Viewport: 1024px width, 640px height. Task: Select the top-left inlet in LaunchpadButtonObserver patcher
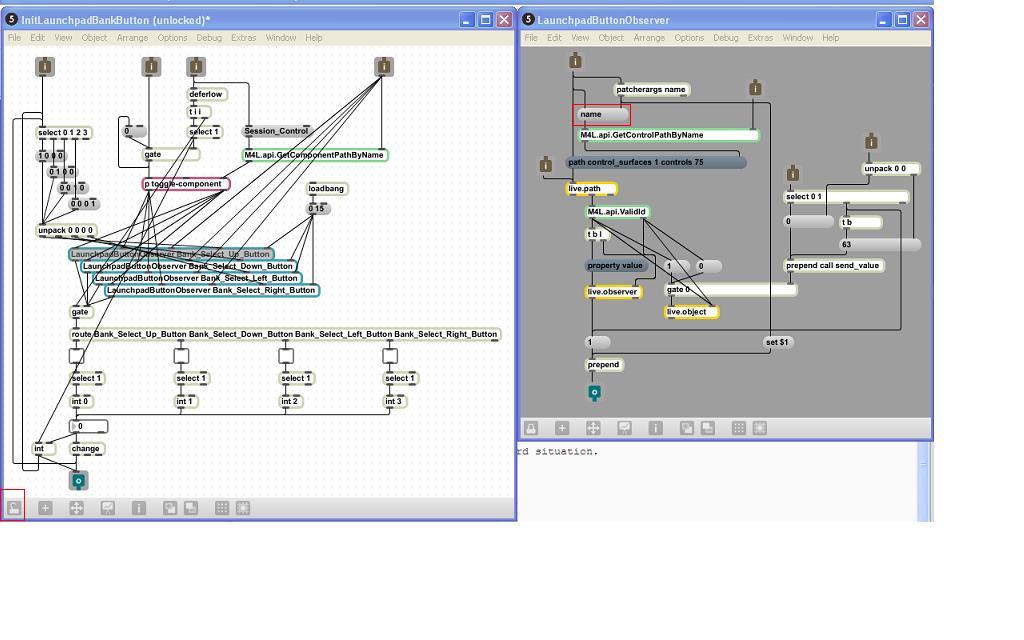pyautogui.click(x=575, y=61)
